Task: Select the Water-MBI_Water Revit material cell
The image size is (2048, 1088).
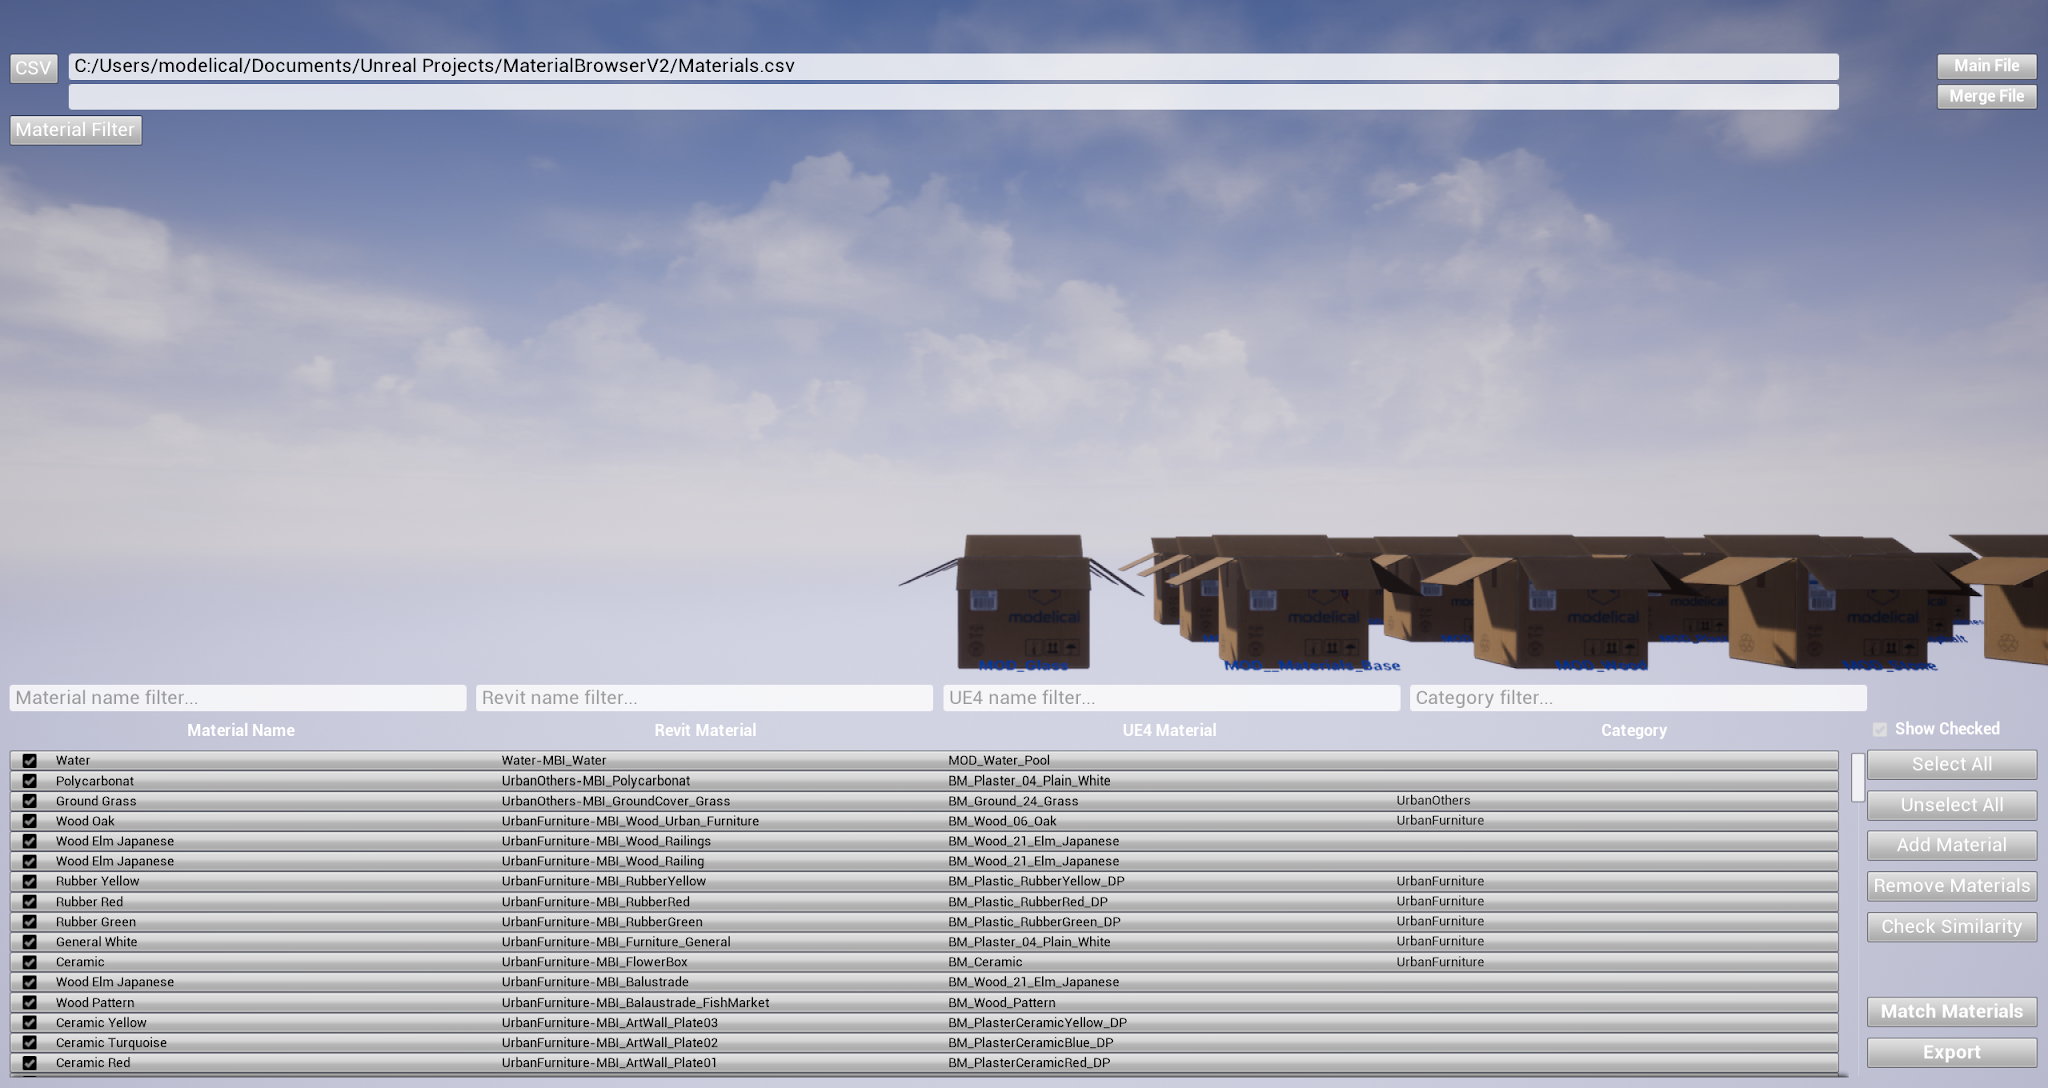Action: (554, 761)
